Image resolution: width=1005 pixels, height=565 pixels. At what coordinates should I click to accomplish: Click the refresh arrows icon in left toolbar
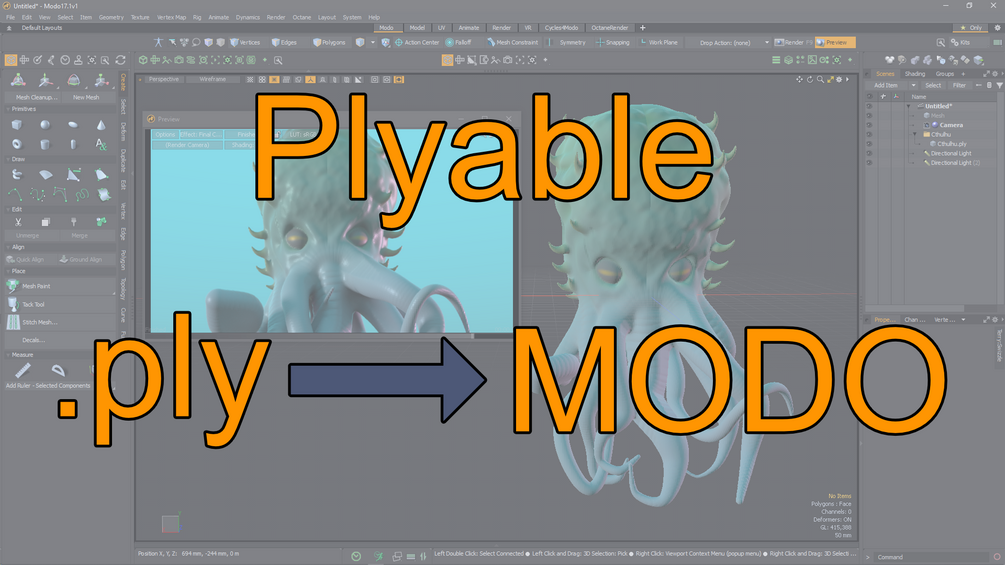pos(120,60)
